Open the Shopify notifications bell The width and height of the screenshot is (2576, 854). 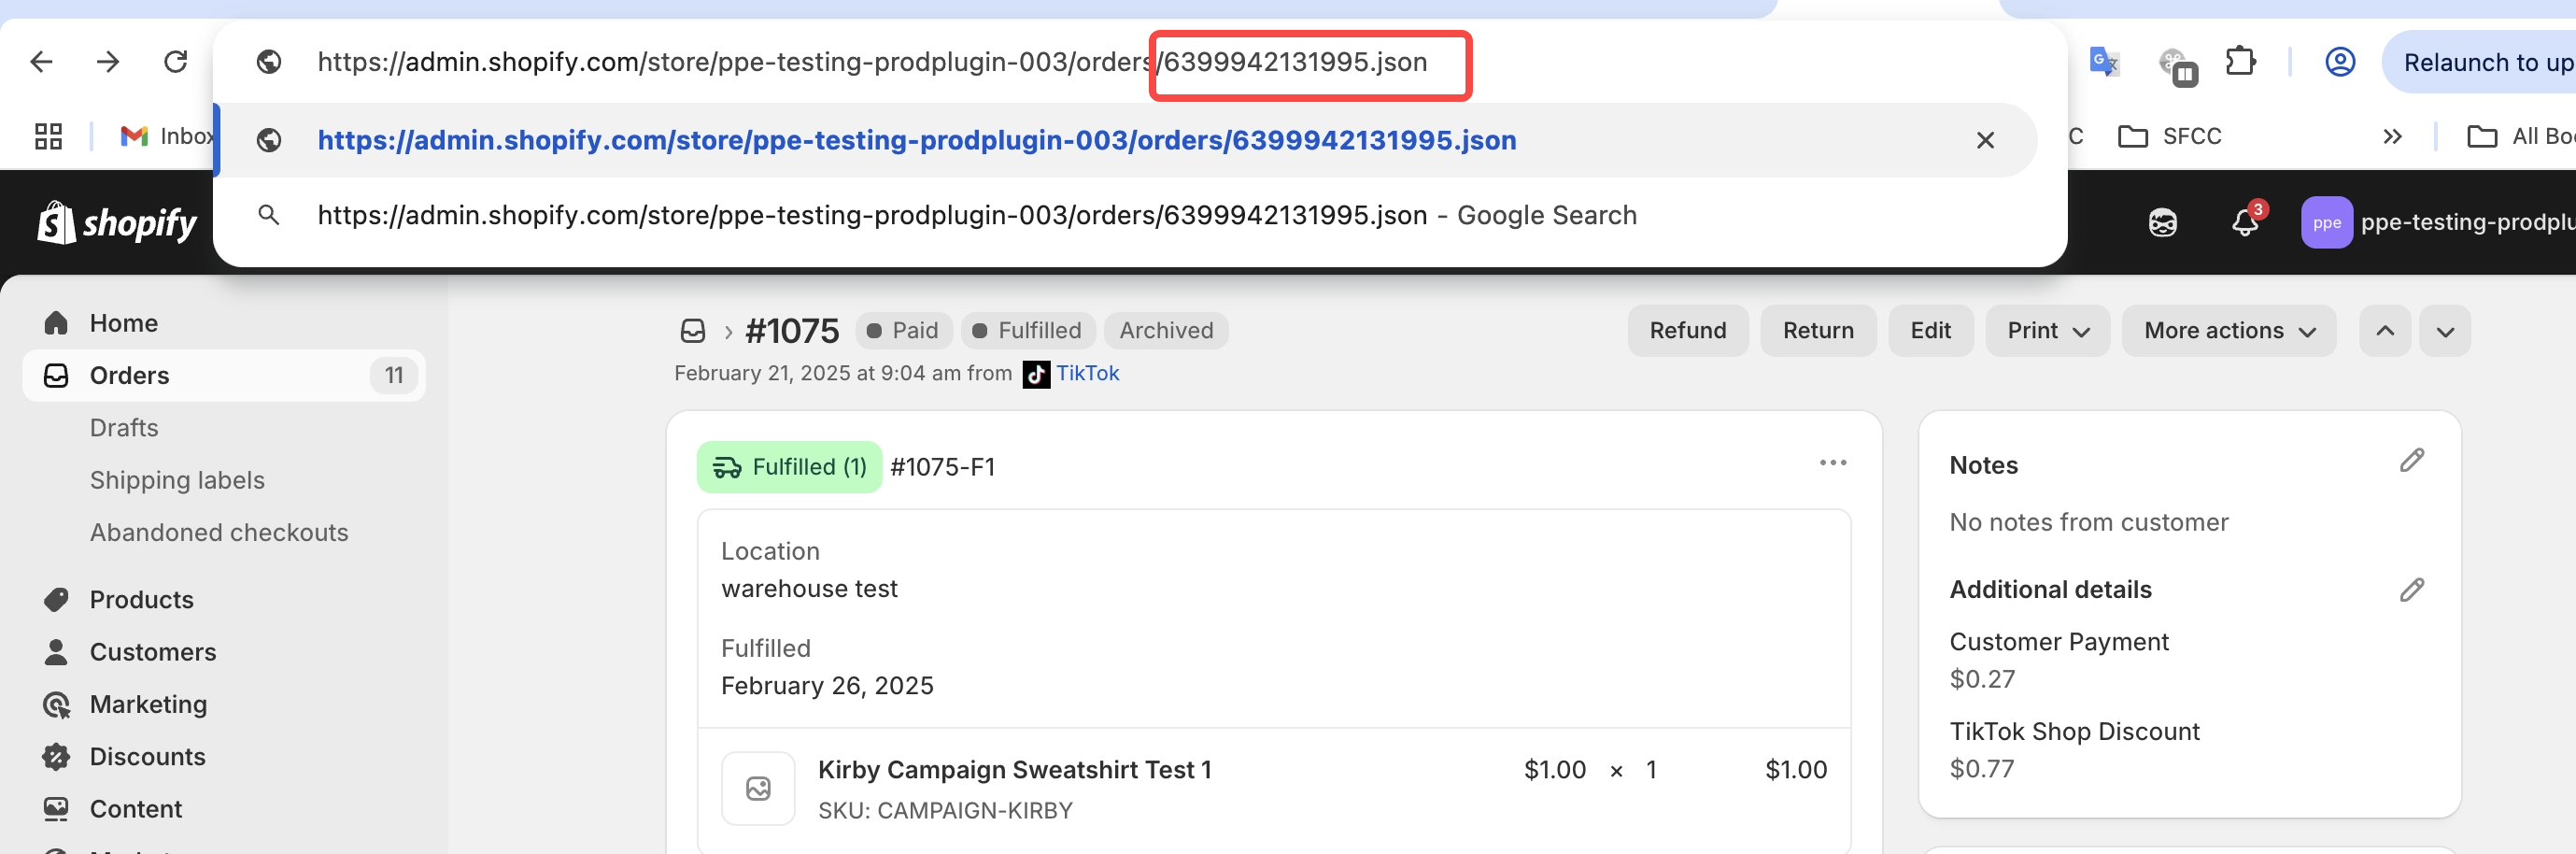(x=2245, y=222)
